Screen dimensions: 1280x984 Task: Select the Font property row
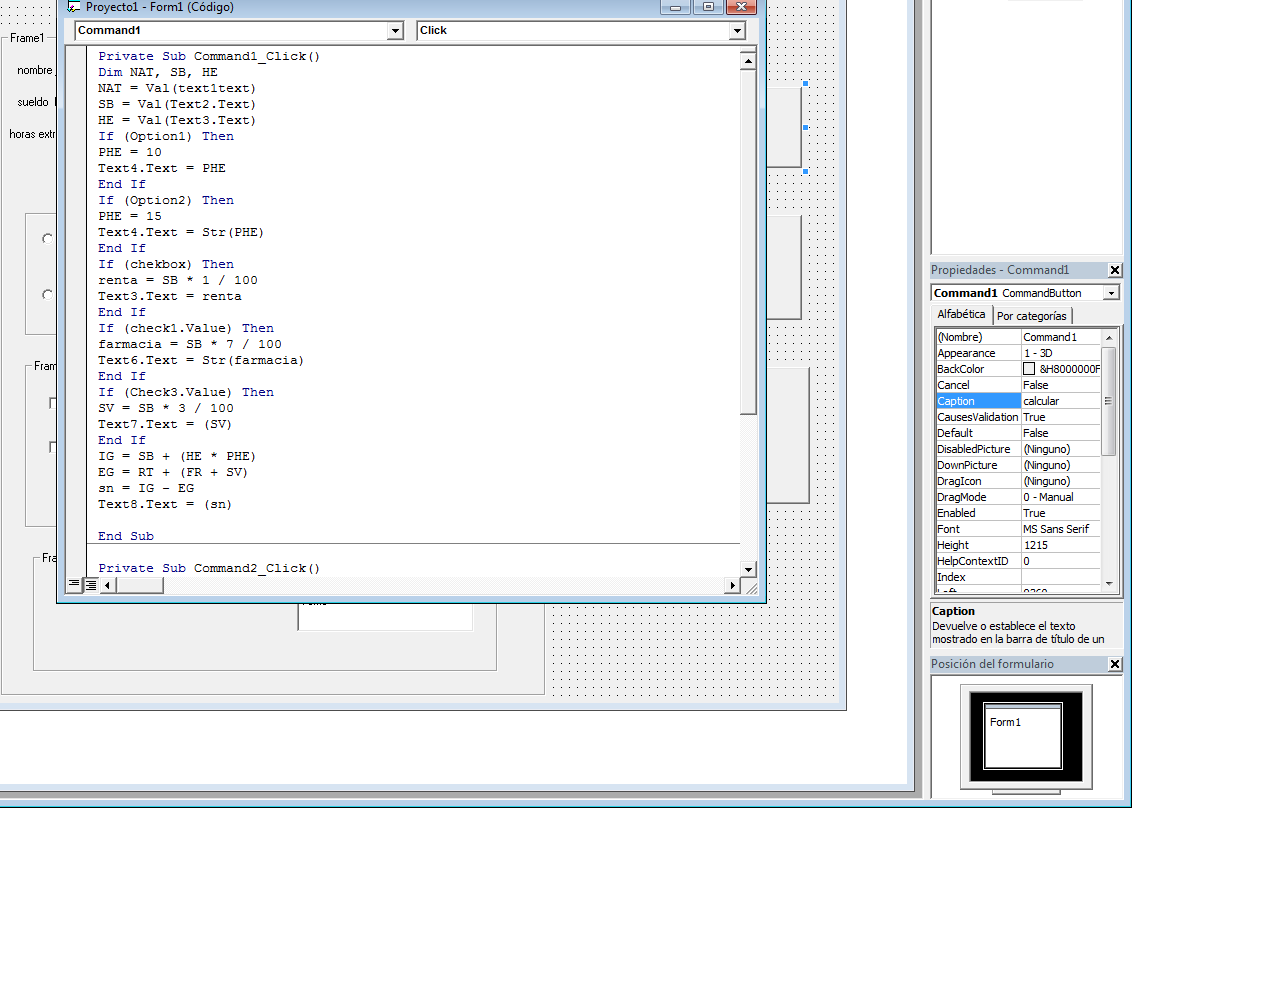point(1018,529)
